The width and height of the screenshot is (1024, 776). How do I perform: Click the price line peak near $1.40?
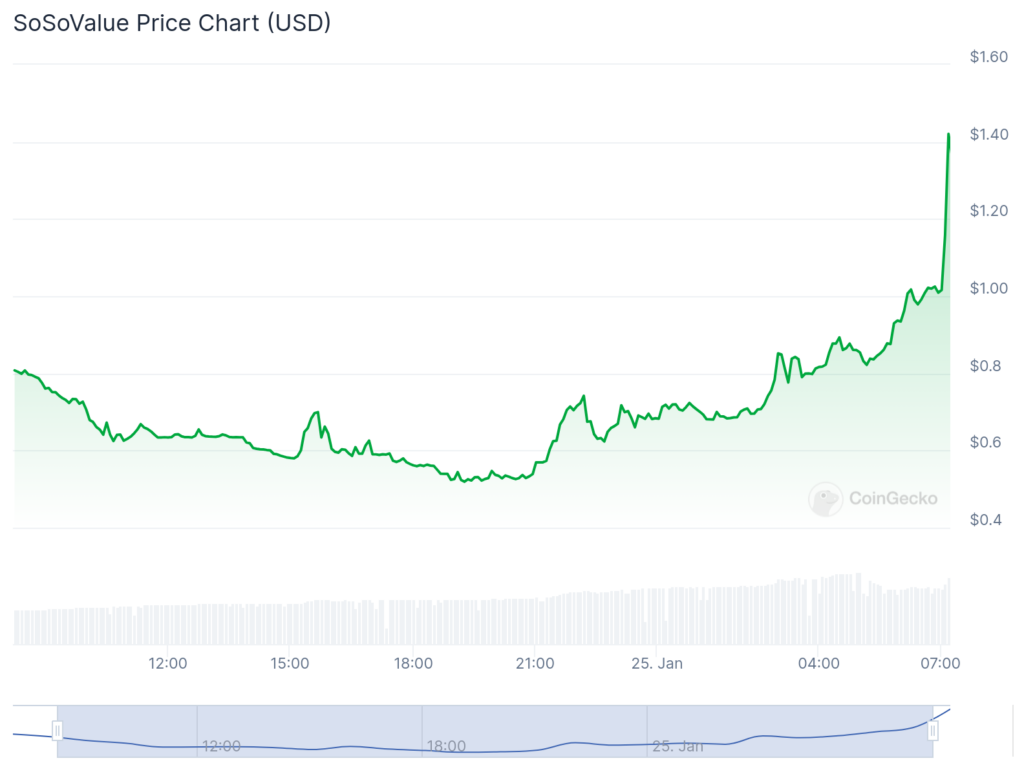tap(948, 134)
